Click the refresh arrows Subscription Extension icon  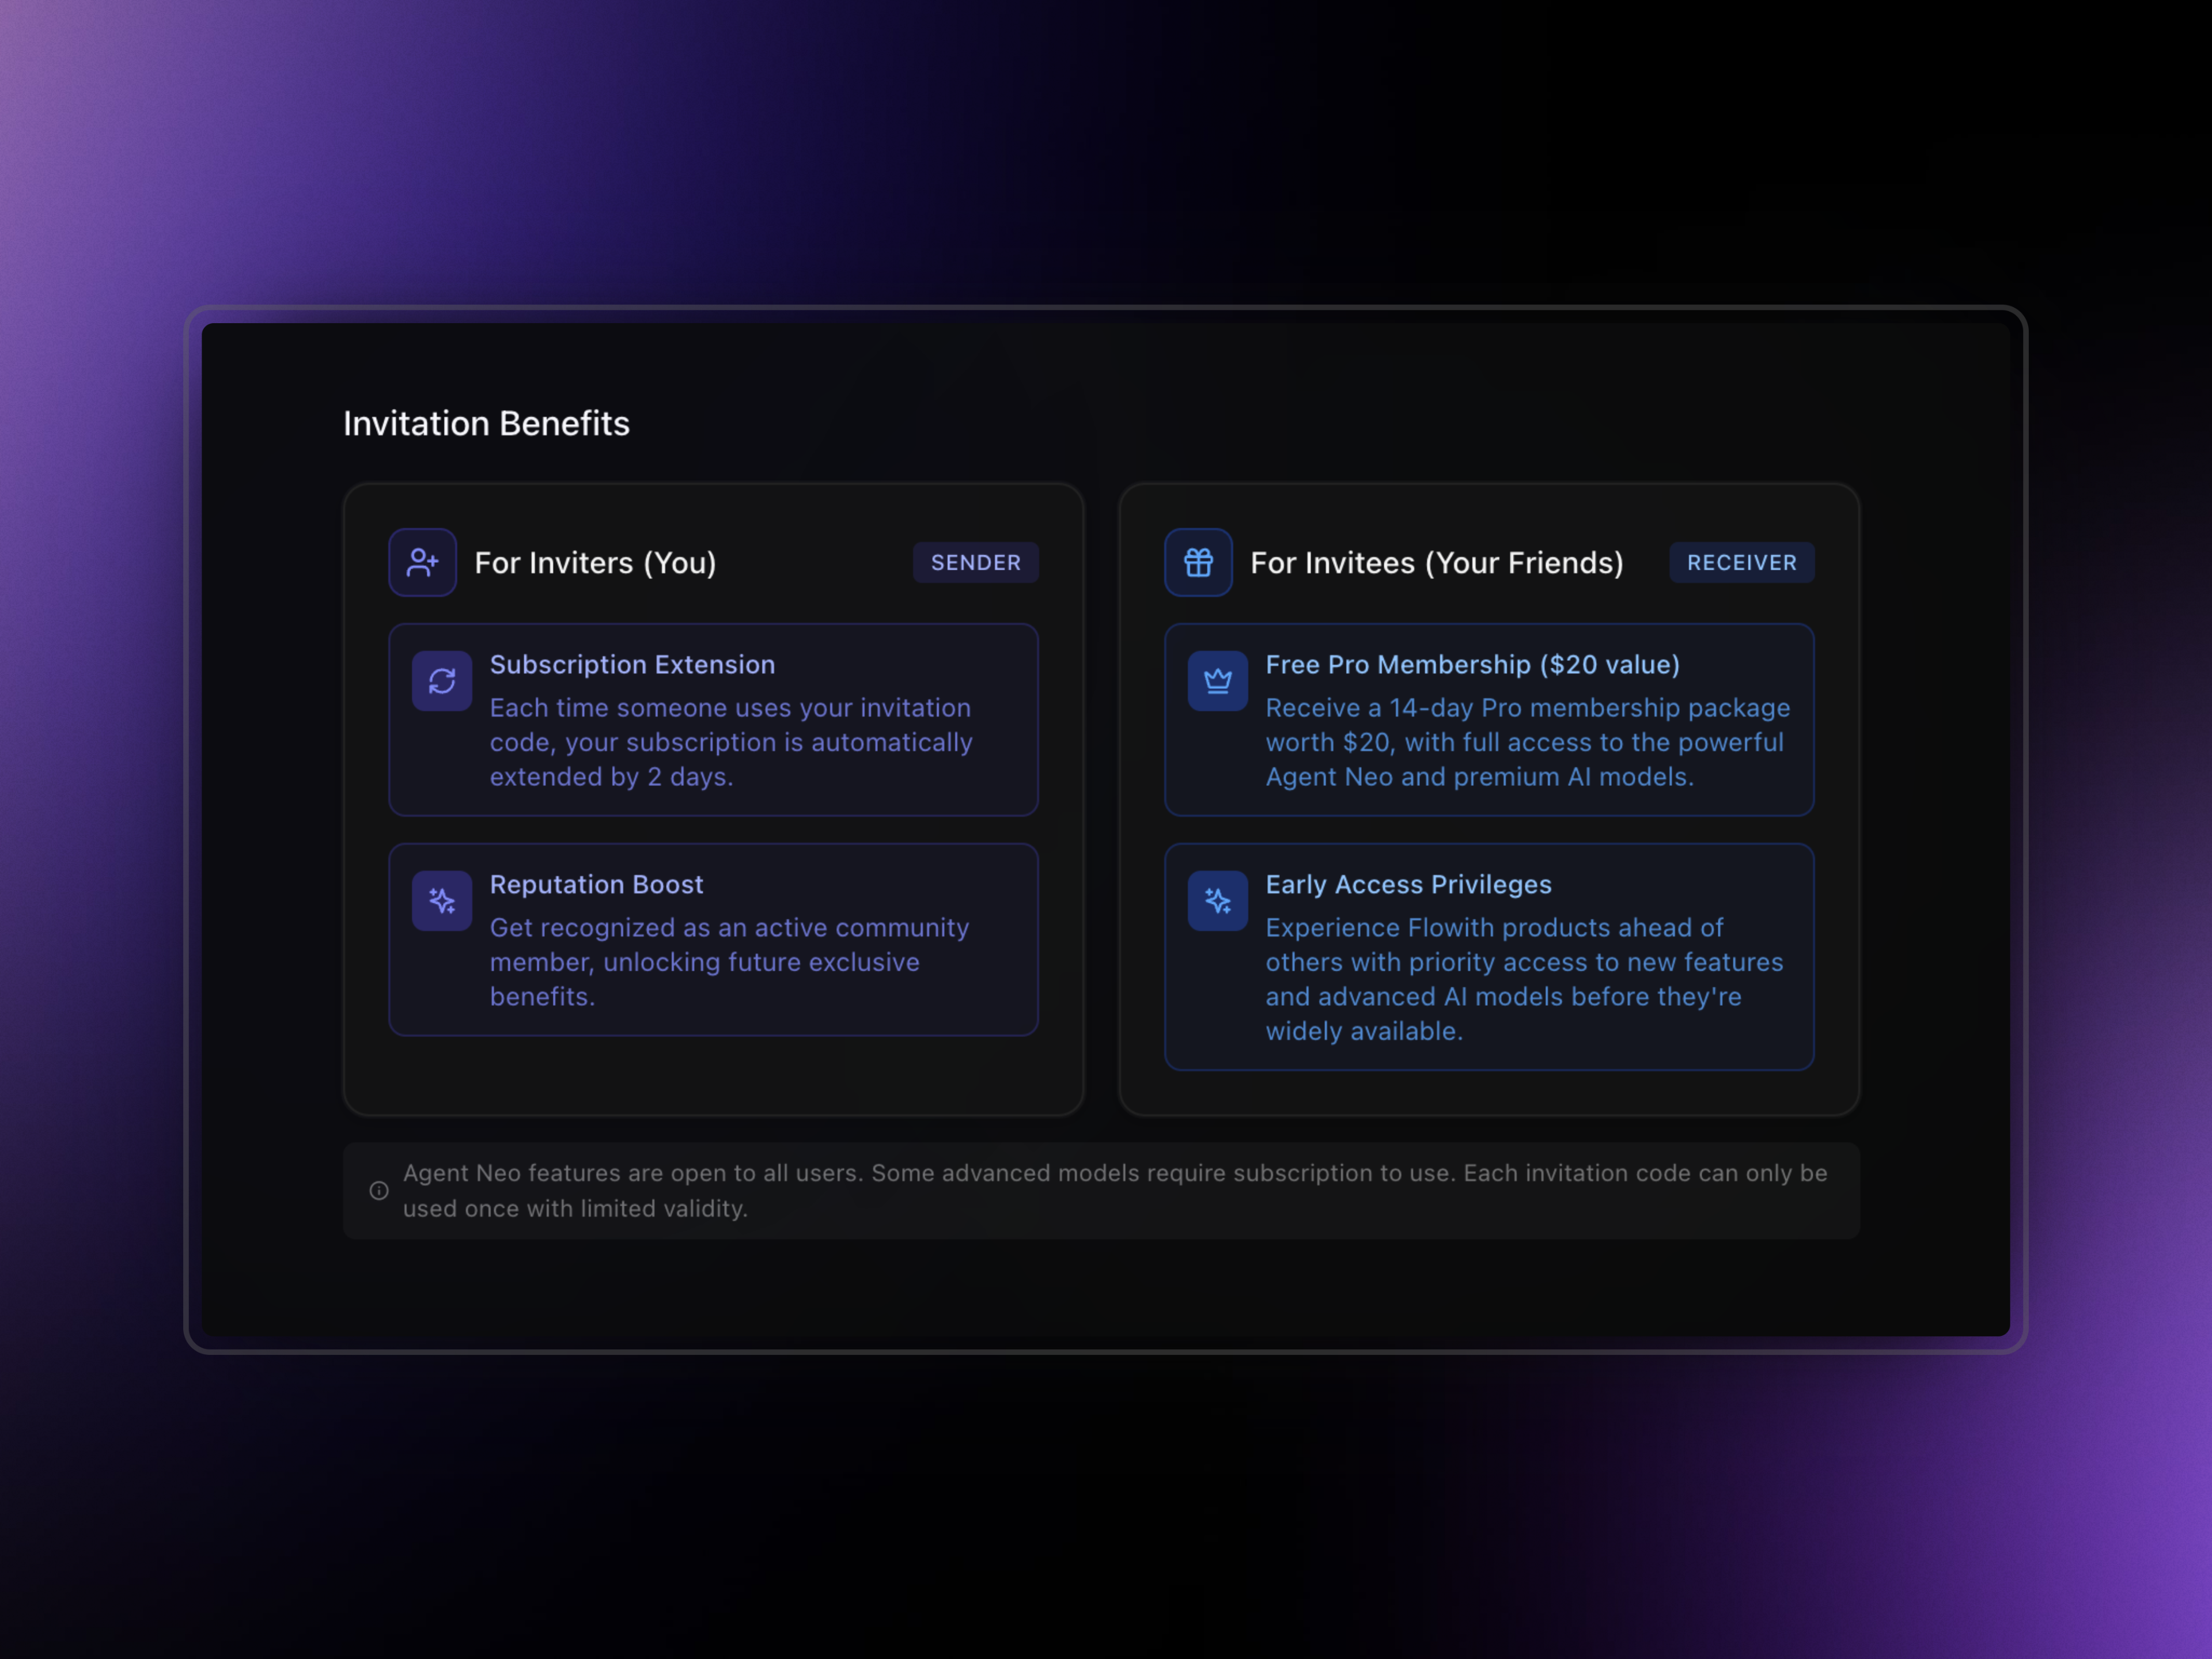(x=442, y=681)
